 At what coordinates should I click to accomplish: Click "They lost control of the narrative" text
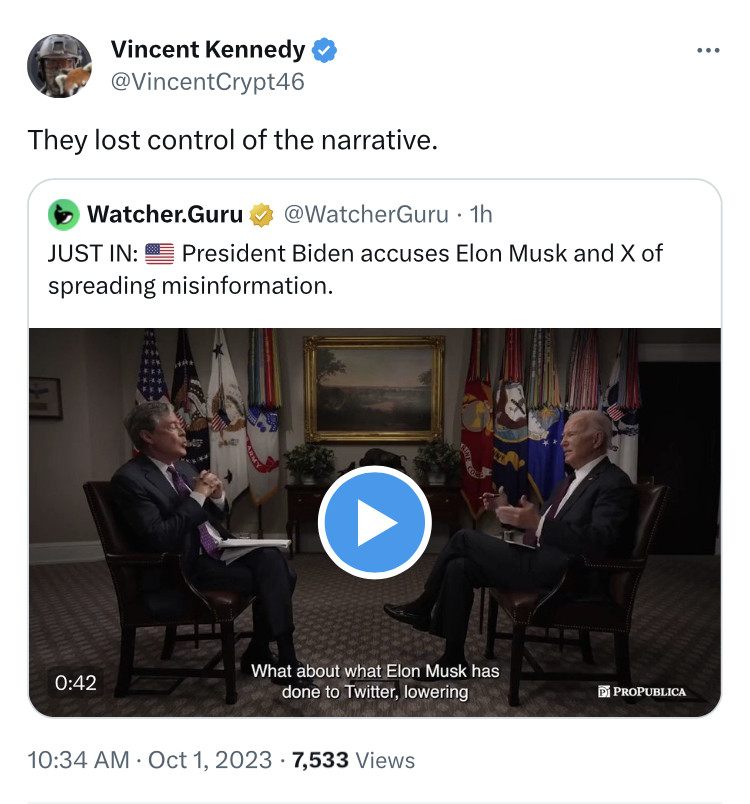pyautogui.click(x=233, y=139)
